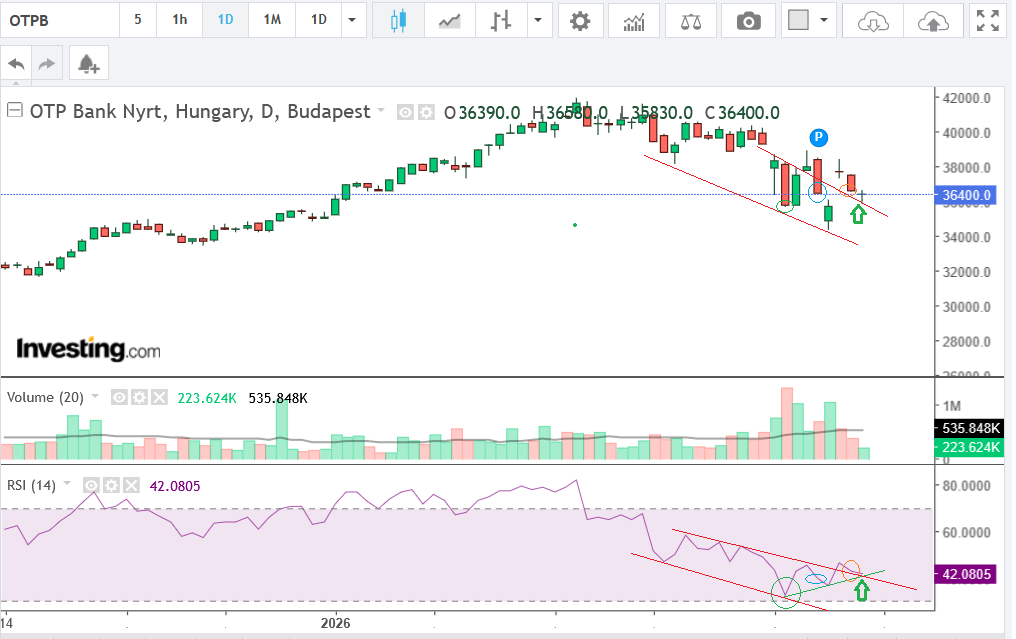Enter fullscreen chart mode

point(988,20)
